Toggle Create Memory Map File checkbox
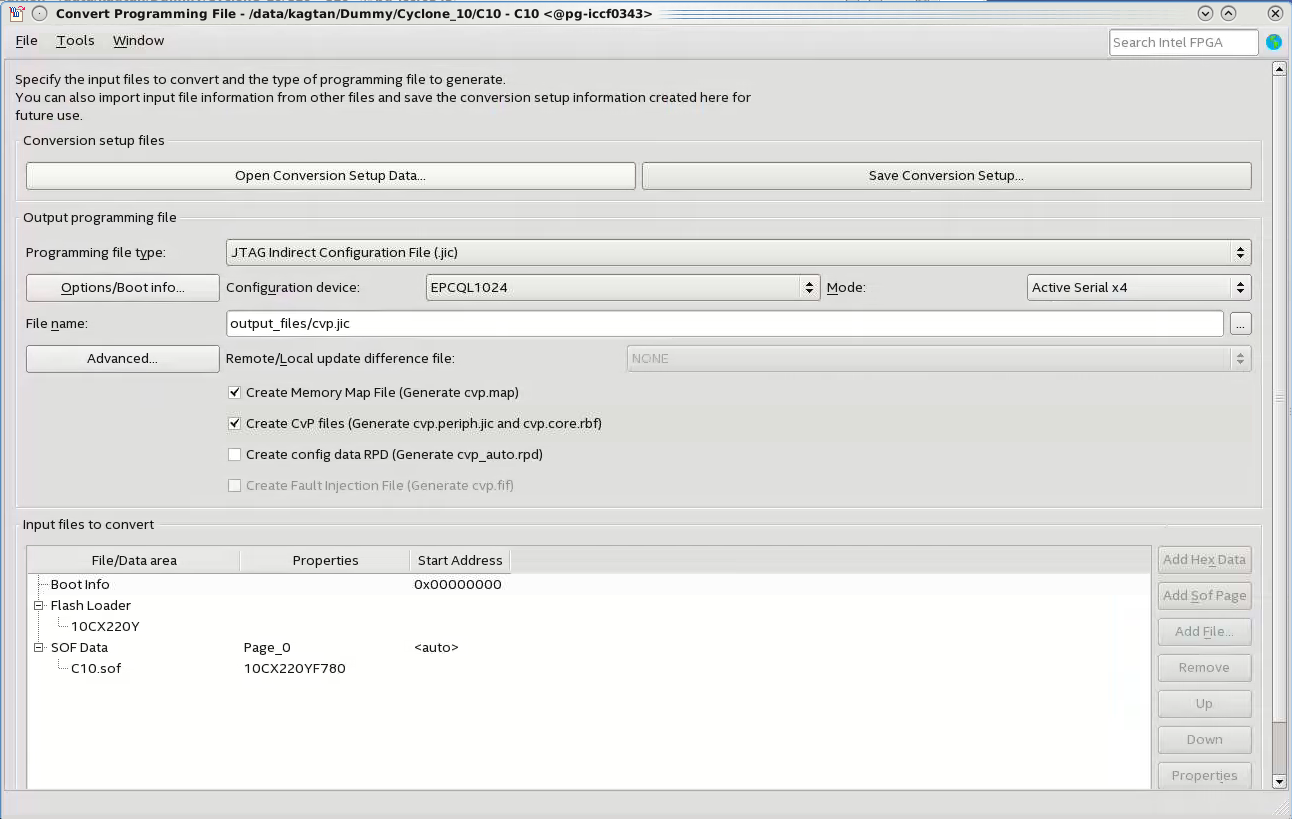This screenshot has height=819, width=1292. point(235,393)
